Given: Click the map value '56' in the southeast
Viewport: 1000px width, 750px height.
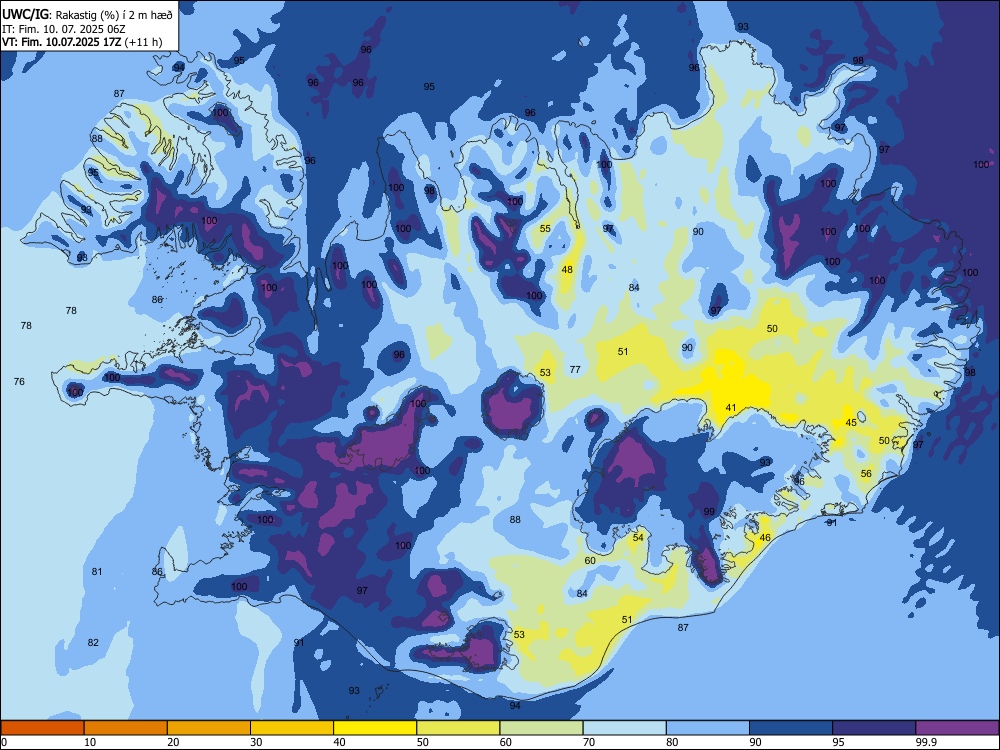Looking at the screenshot, I should 866,474.
